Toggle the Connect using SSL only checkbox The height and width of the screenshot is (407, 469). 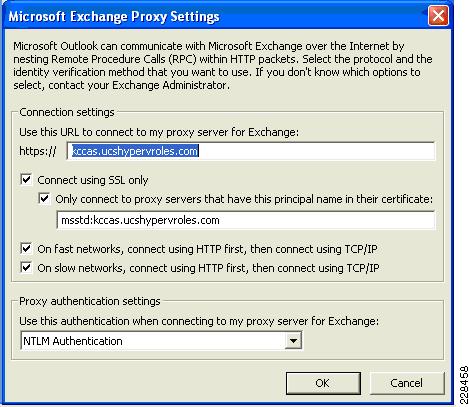(x=26, y=180)
